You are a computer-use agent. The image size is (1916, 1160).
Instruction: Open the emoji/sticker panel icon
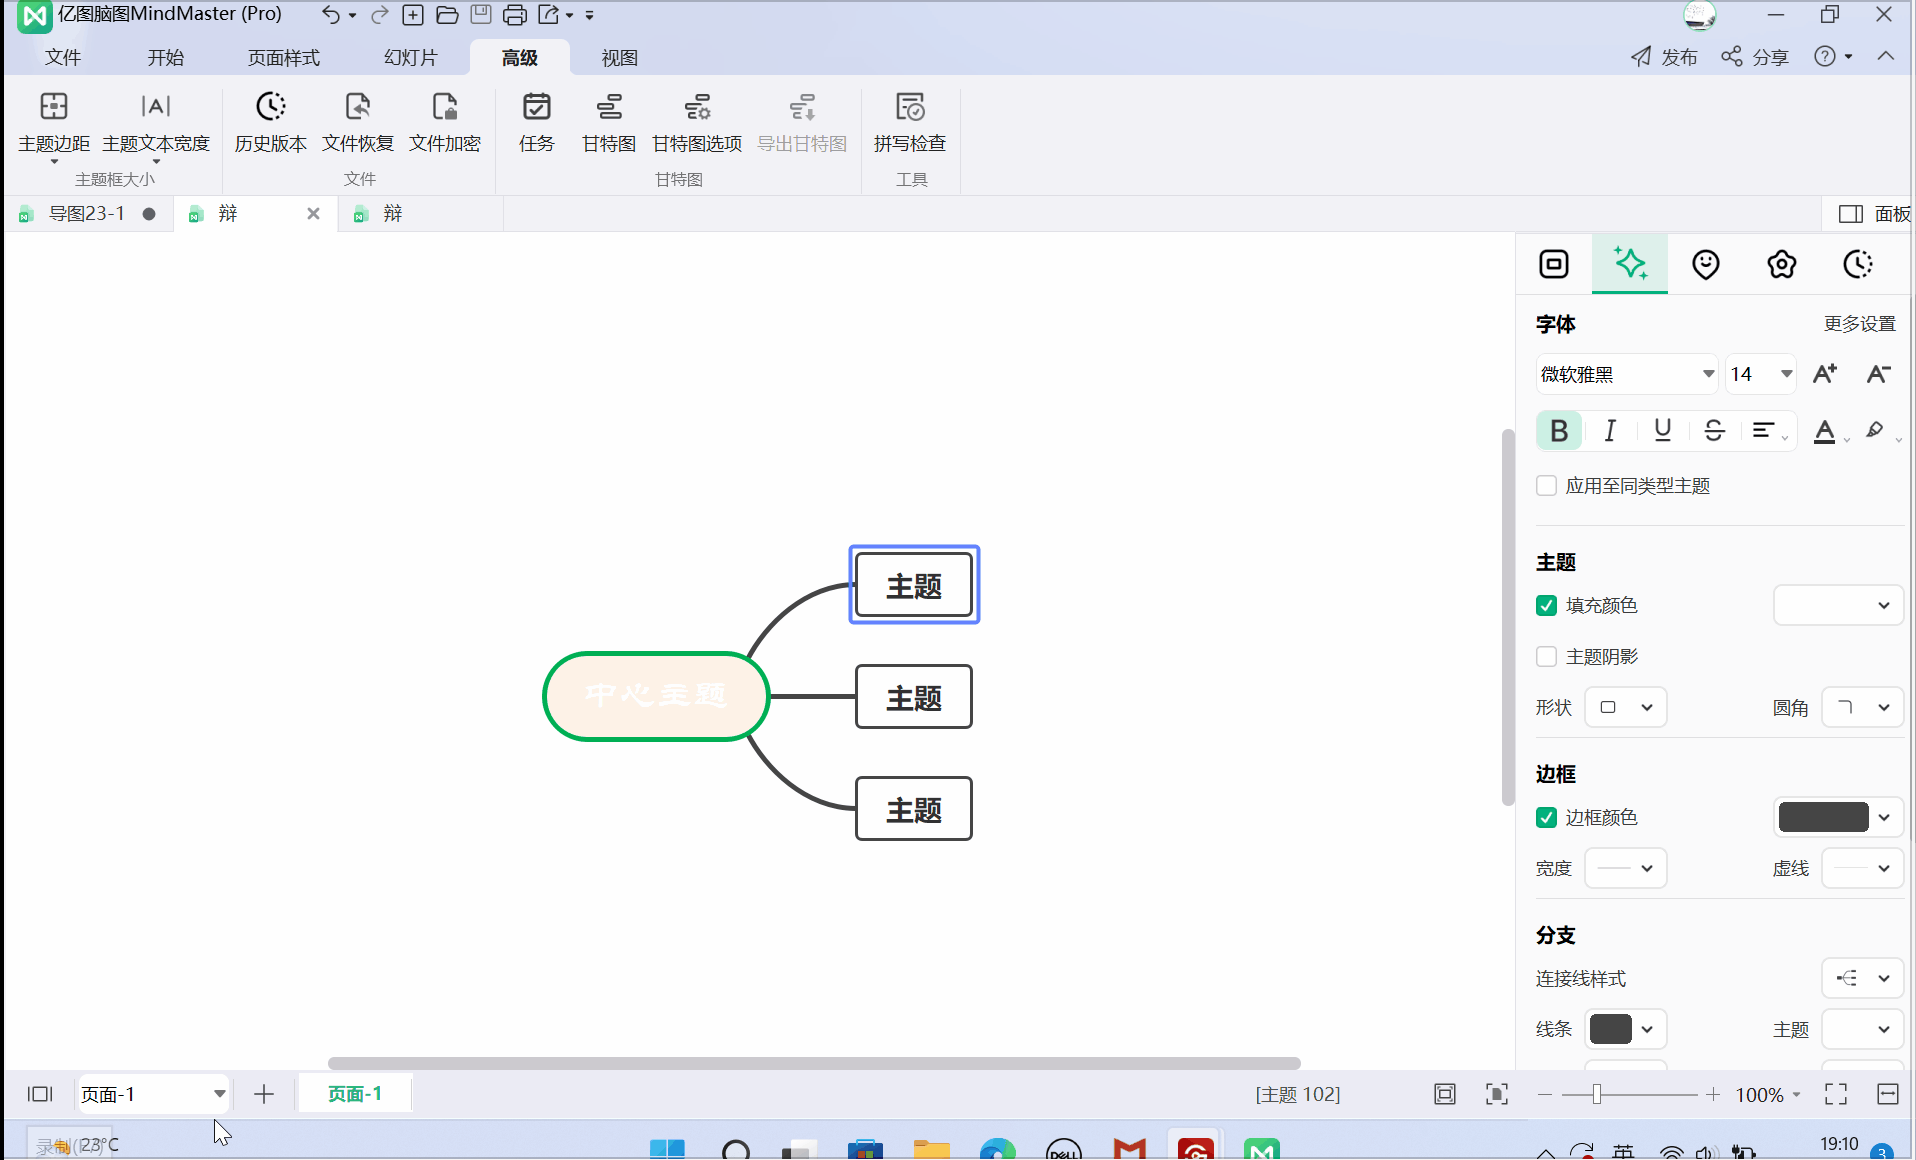[1706, 264]
